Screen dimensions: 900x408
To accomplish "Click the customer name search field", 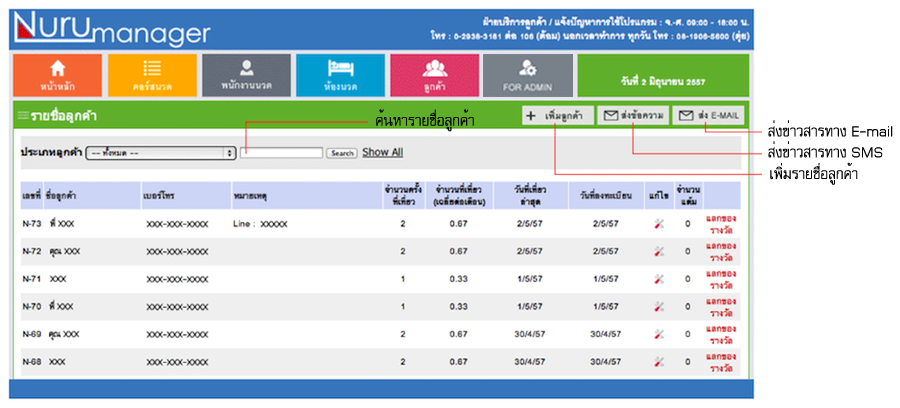I will point(281,153).
